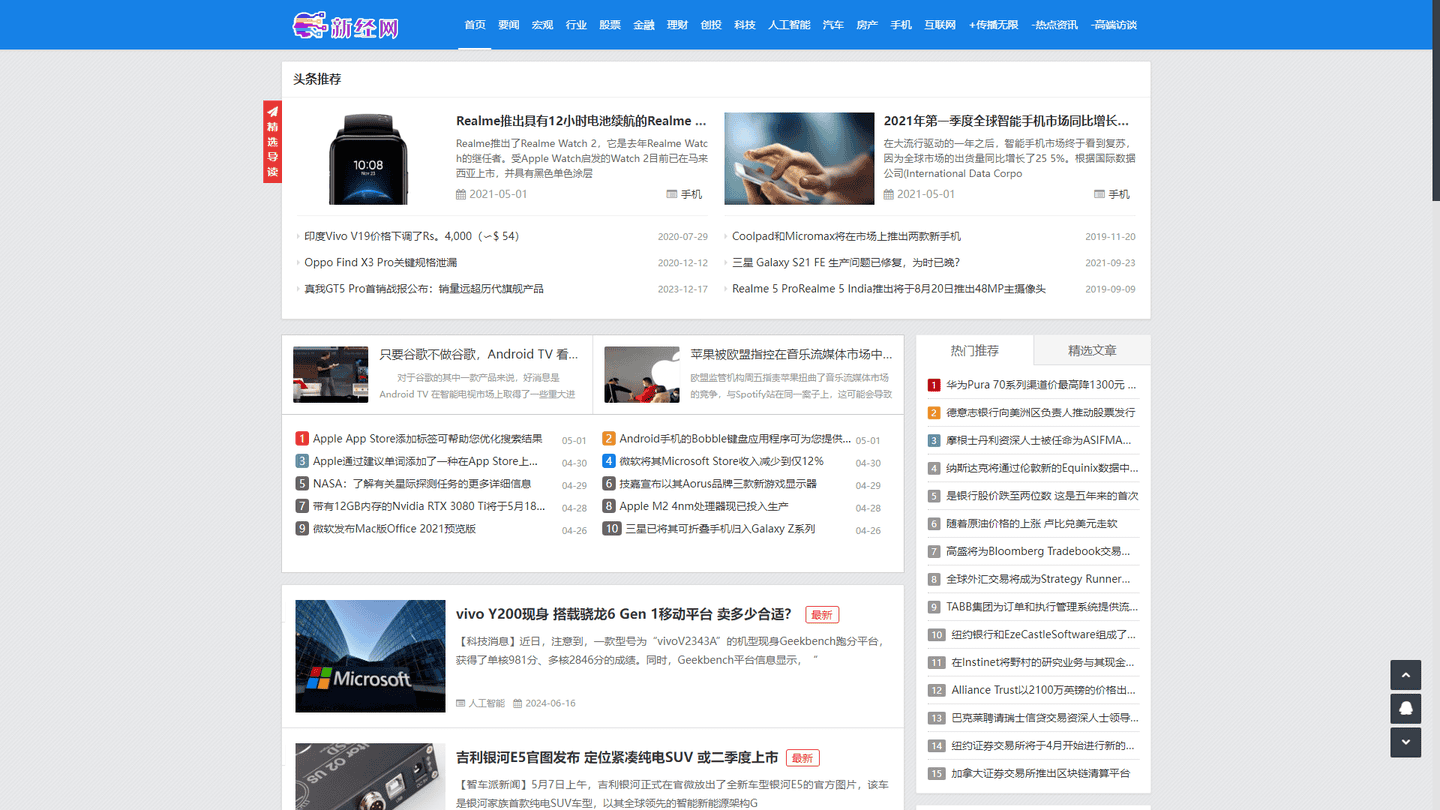Open the Coolpad和Micromax article link
This screenshot has width=1440, height=810.
click(846, 236)
